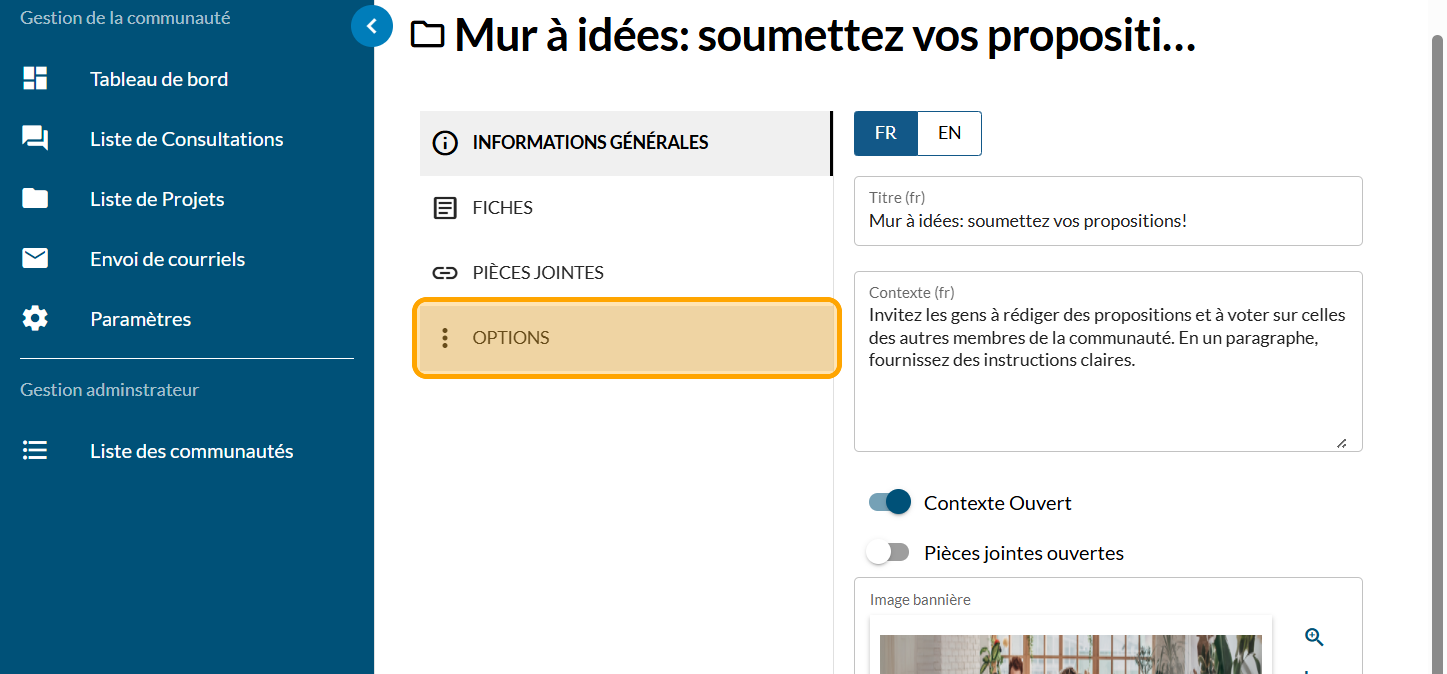Switch language to EN
This screenshot has width=1447, height=674.
pos(949,133)
